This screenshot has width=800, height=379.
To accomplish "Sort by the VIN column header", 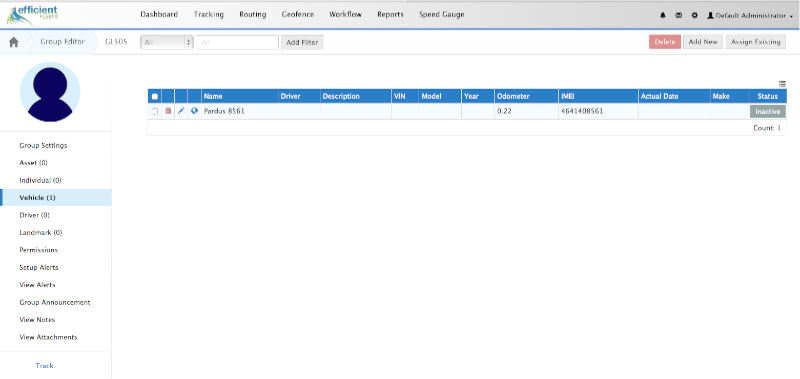I will pos(405,96).
